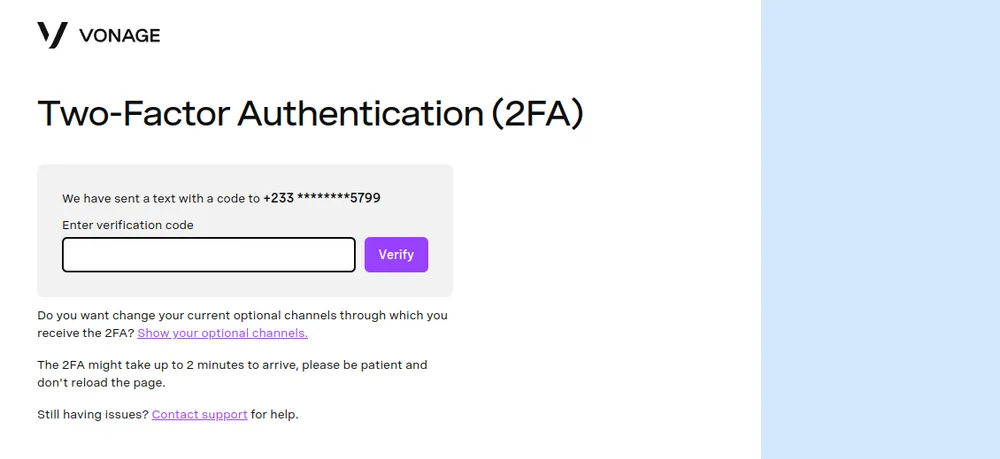Viewport: 1000px width, 459px height.
Task: Click the "Still having issues?" text
Action: click(92, 414)
